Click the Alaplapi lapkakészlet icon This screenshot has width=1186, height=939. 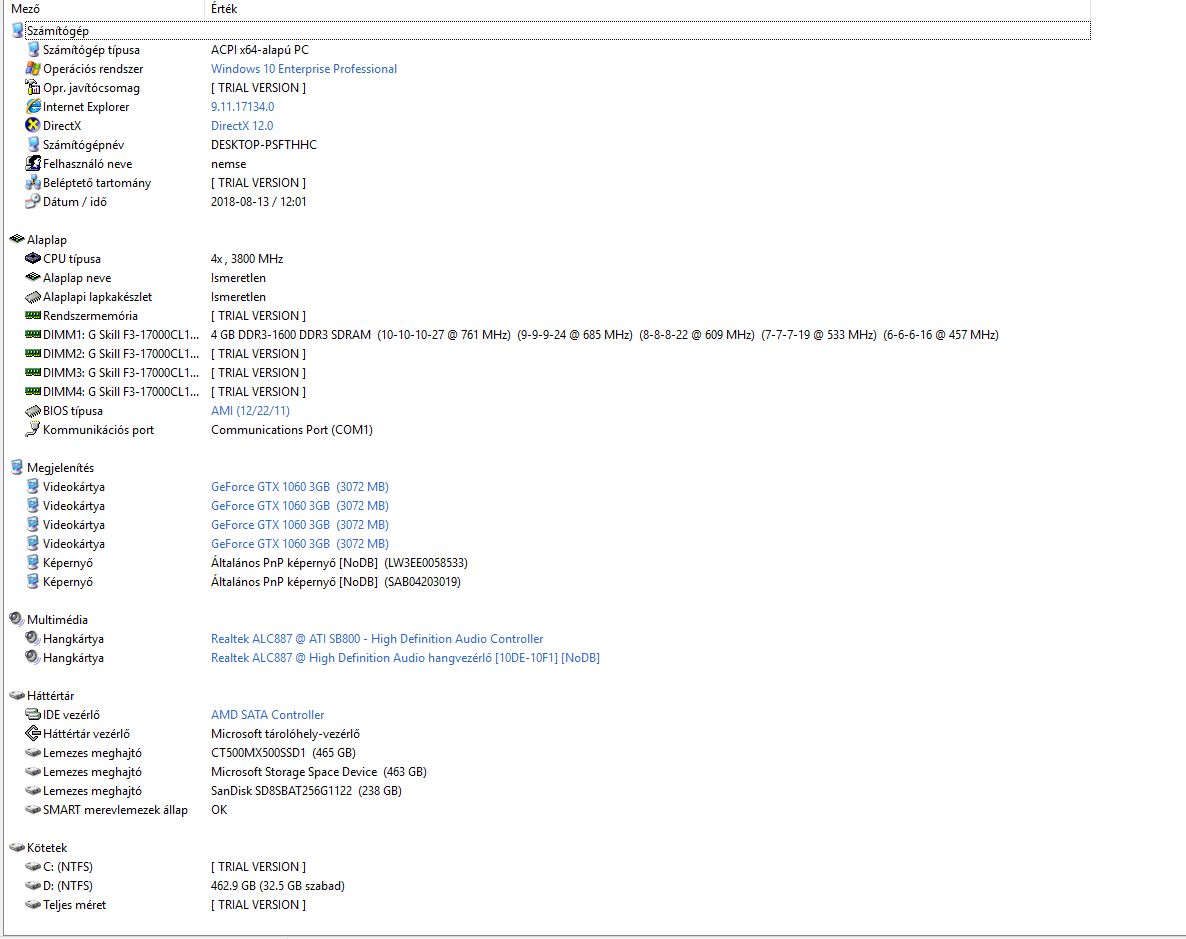[x=33, y=296]
